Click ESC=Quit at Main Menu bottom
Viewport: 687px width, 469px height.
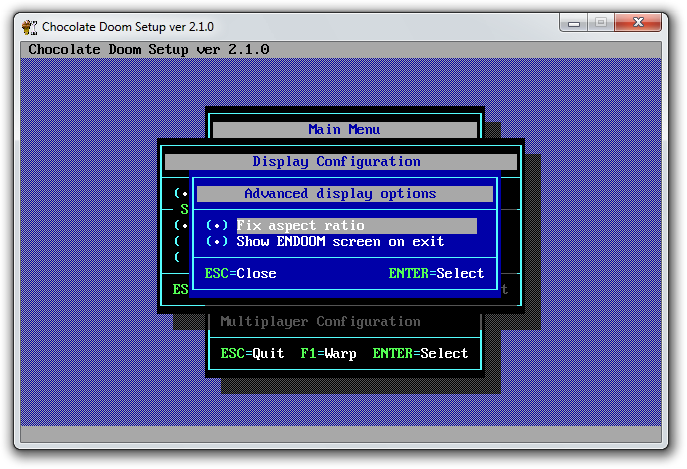pos(252,353)
